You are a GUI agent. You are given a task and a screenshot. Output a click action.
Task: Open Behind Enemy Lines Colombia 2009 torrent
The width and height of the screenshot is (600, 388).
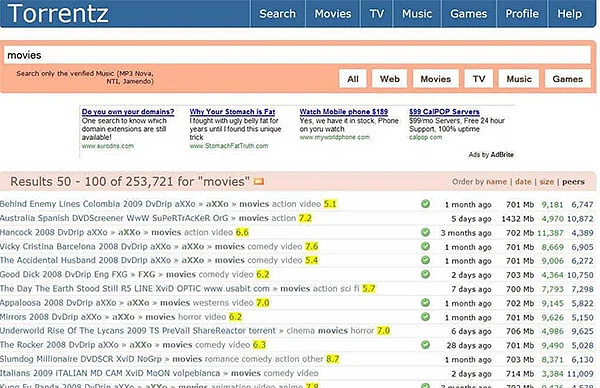tap(98, 204)
